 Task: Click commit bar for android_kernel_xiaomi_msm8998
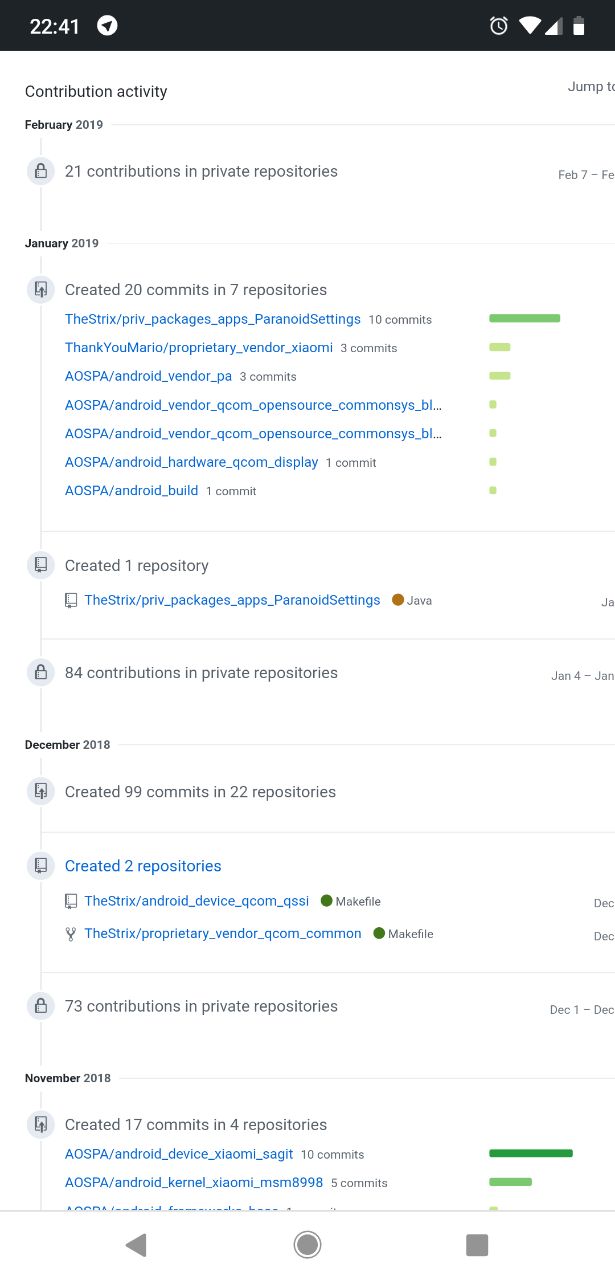(x=510, y=1182)
